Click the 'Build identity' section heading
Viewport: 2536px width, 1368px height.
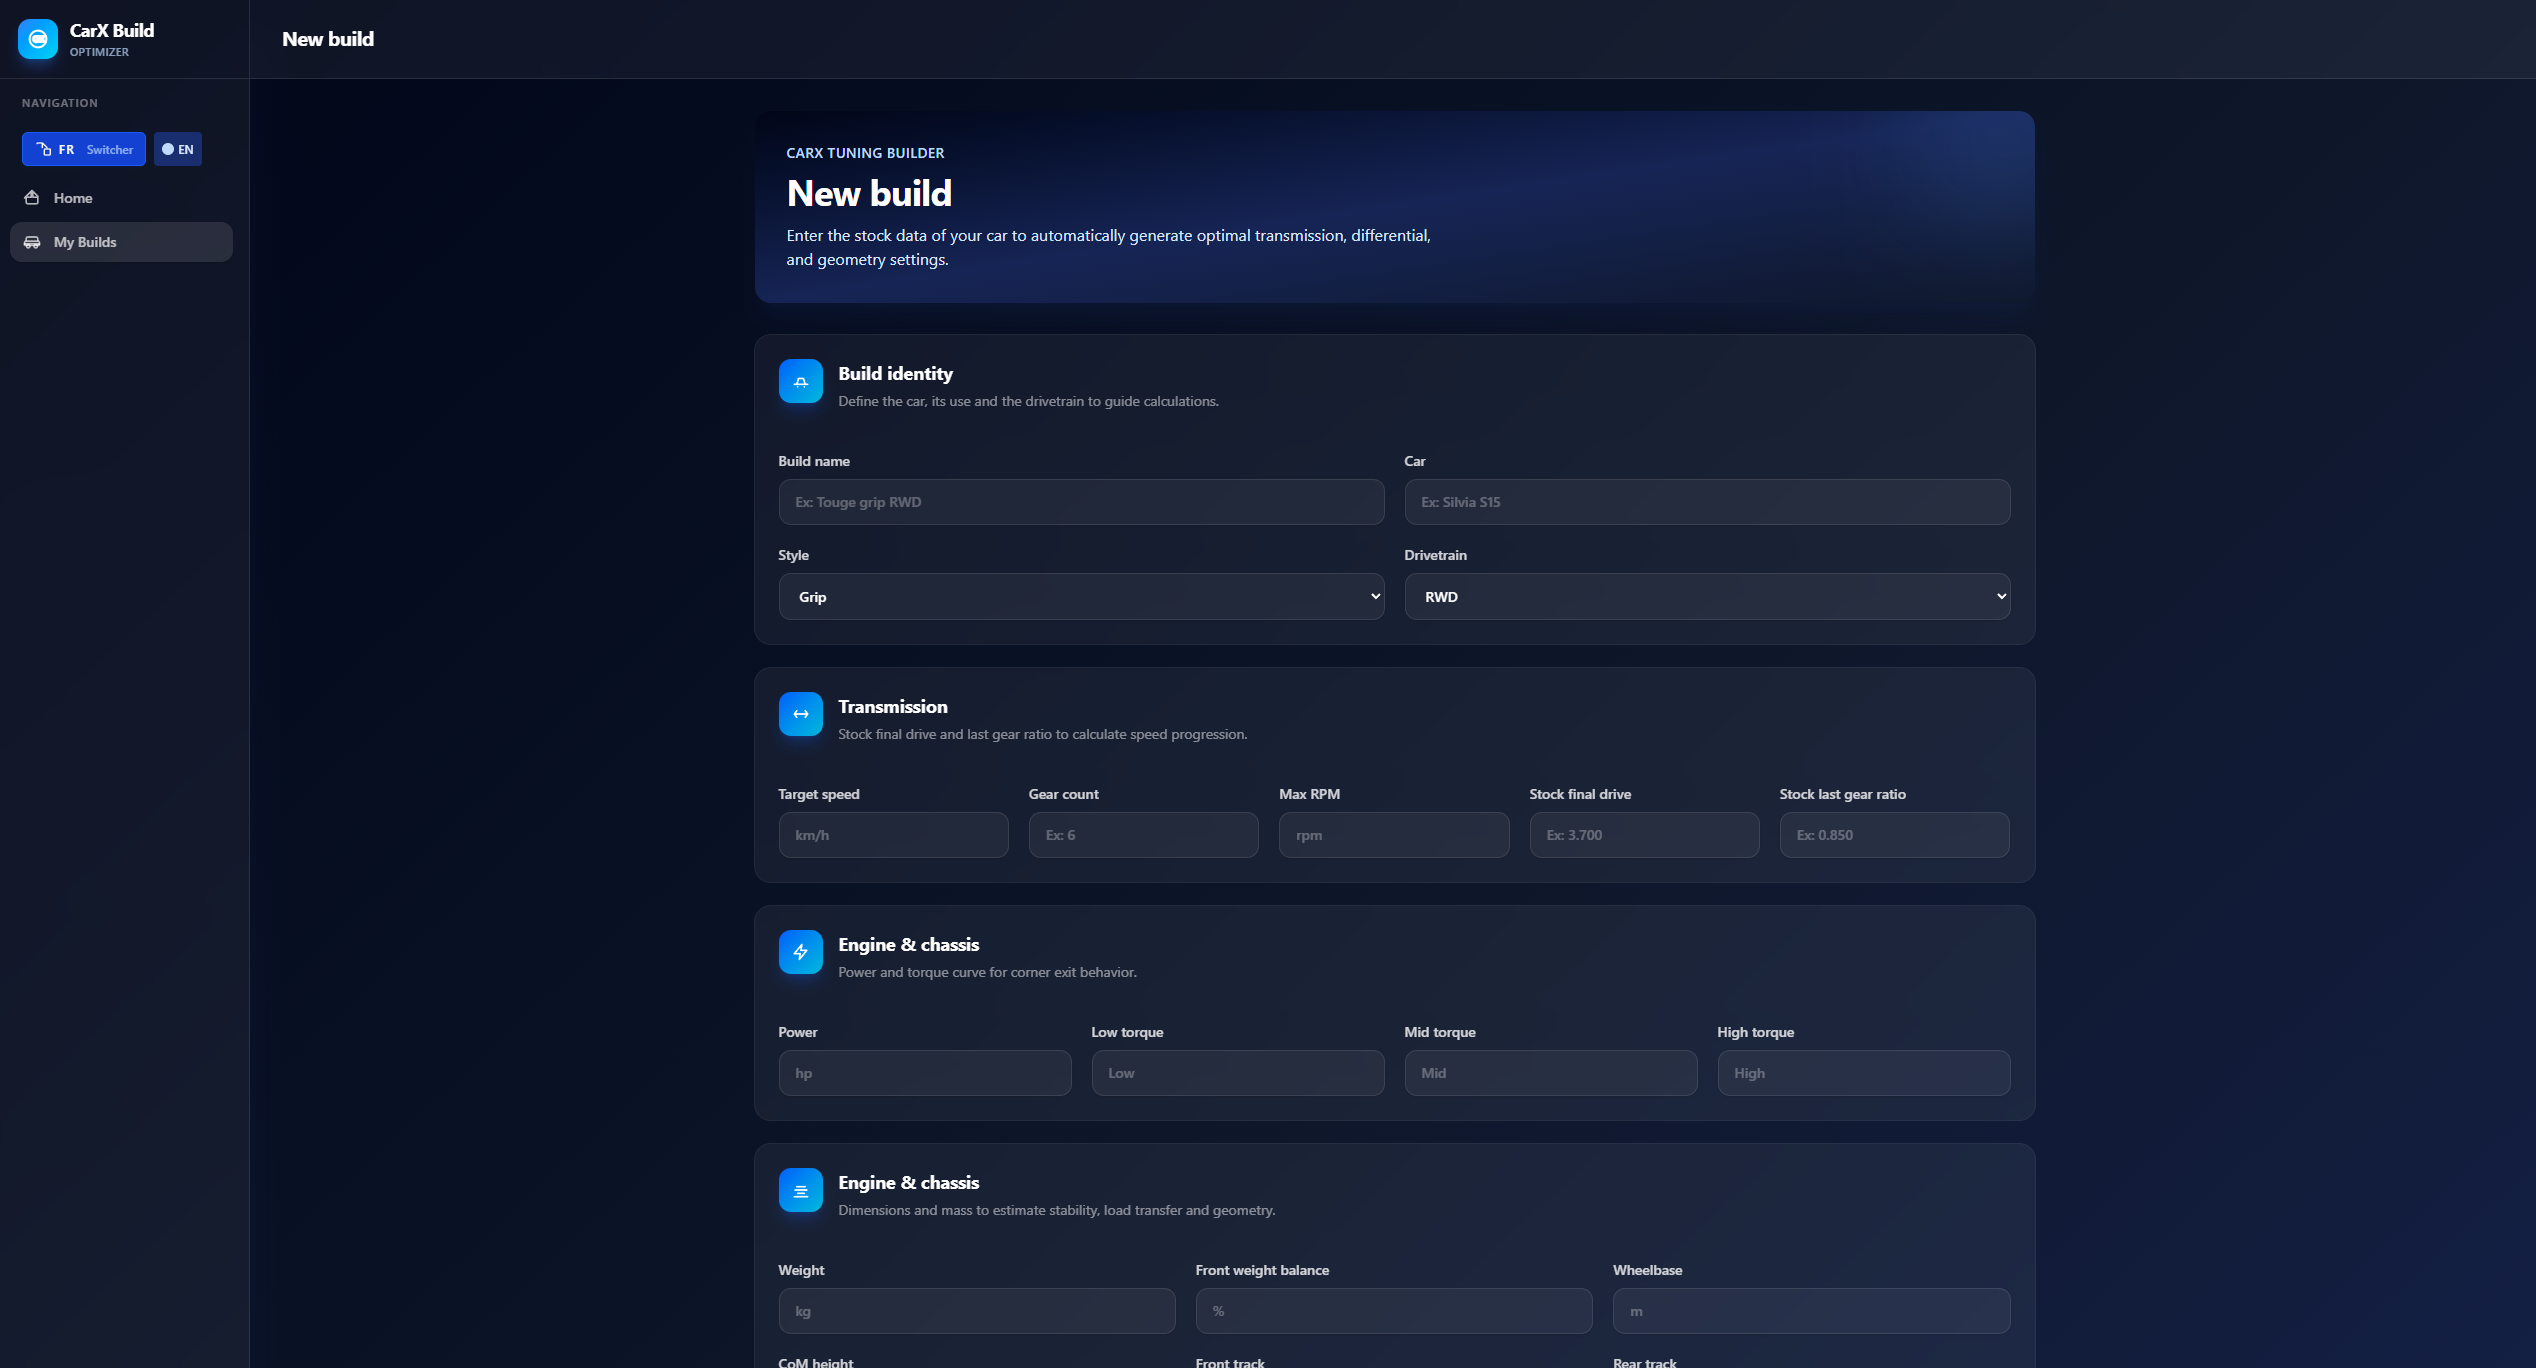(x=895, y=373)
